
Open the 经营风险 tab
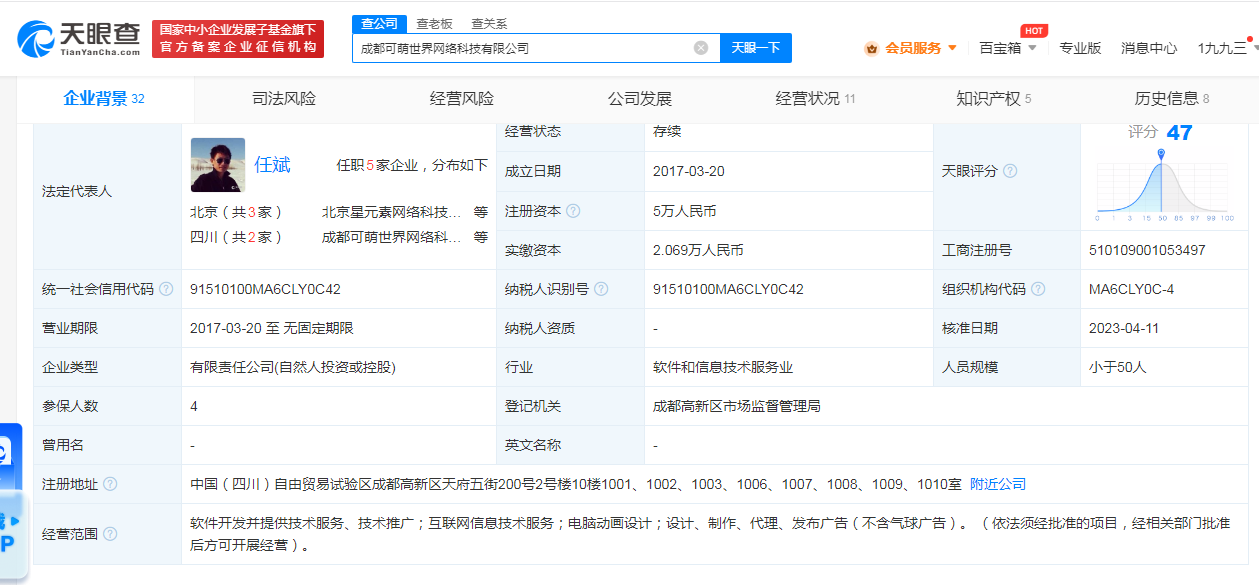point(462,99)
